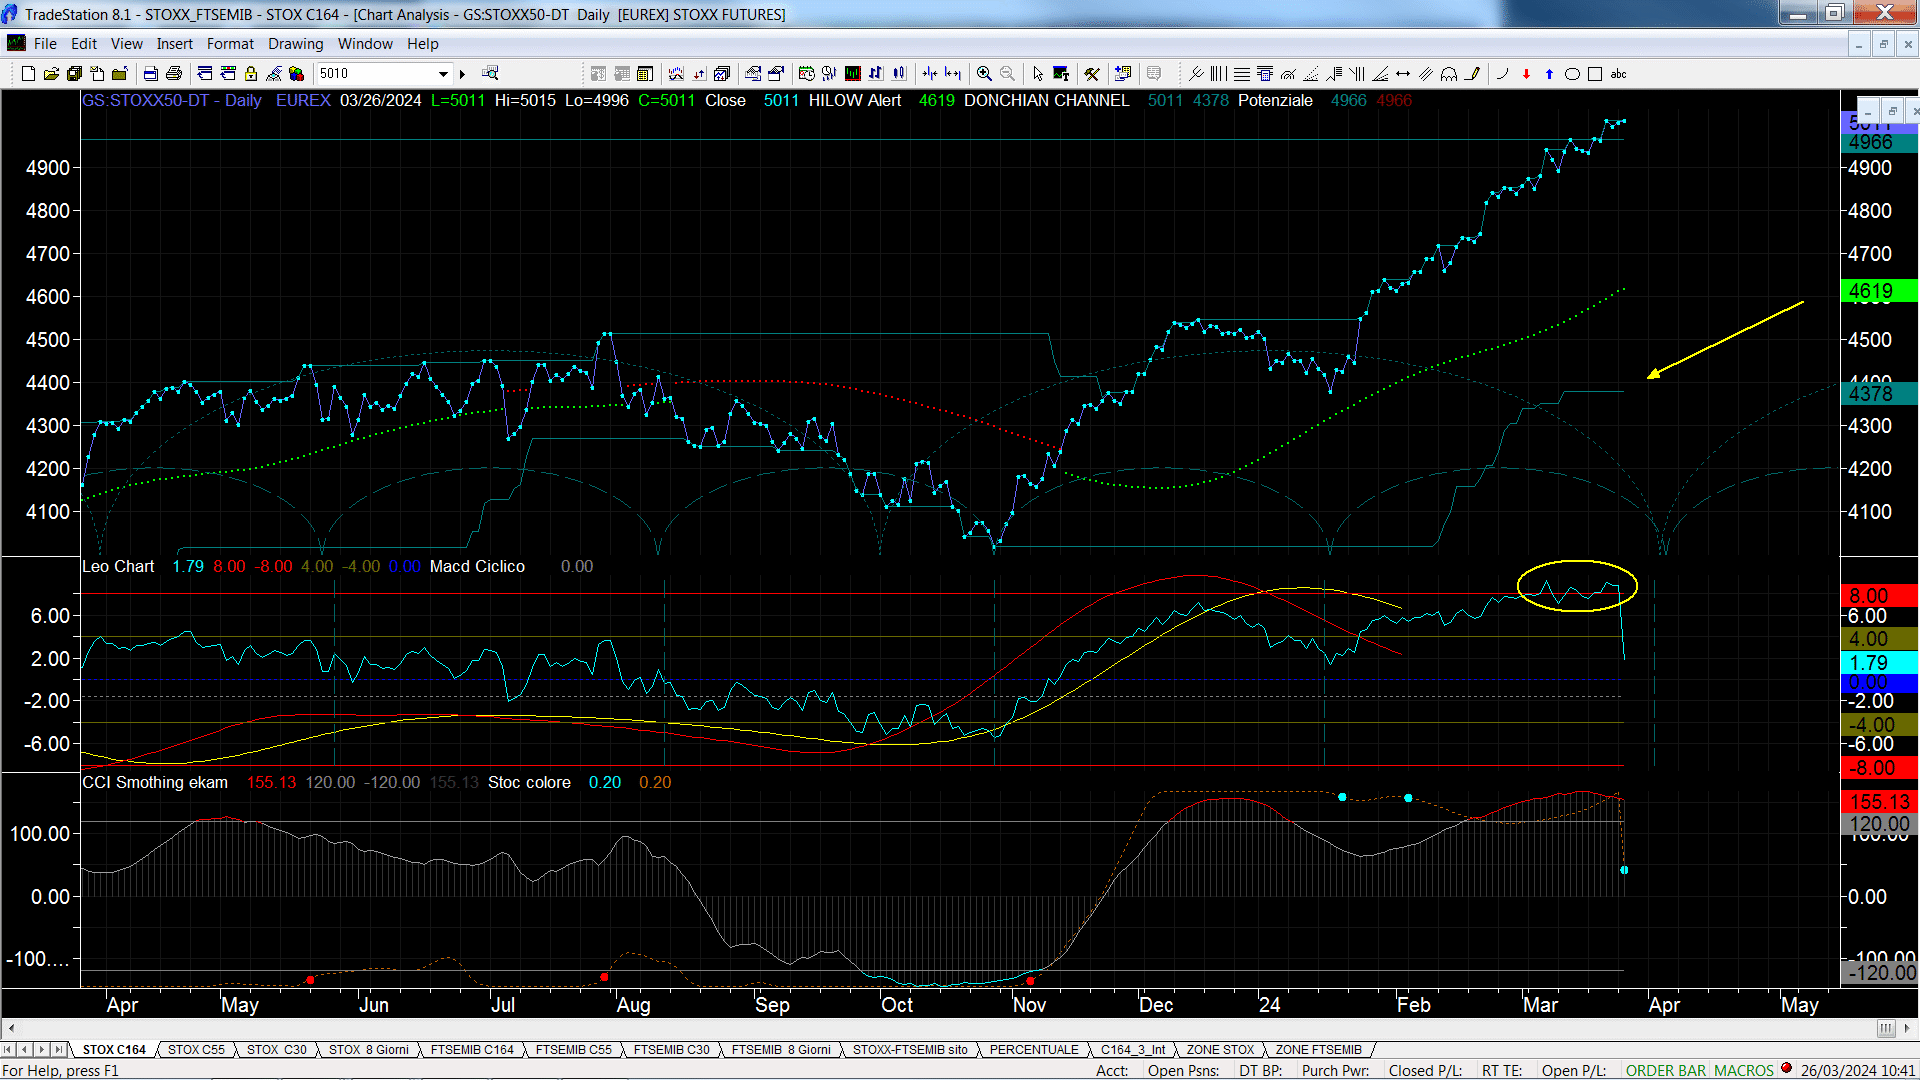This screenshot has height=1080, width=1920.
Task: Select the rectangle drawing tool
Action: [1595, 74]
